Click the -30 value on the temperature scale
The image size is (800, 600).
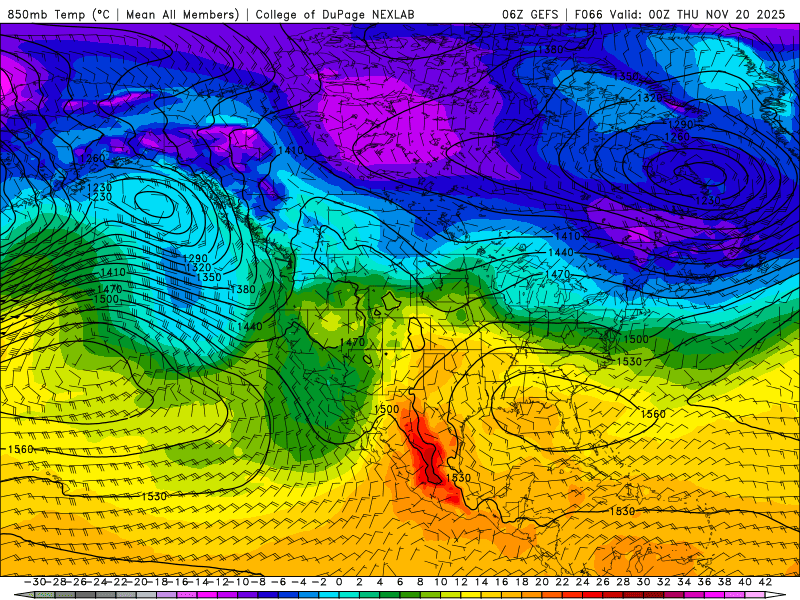coord(35,582)
